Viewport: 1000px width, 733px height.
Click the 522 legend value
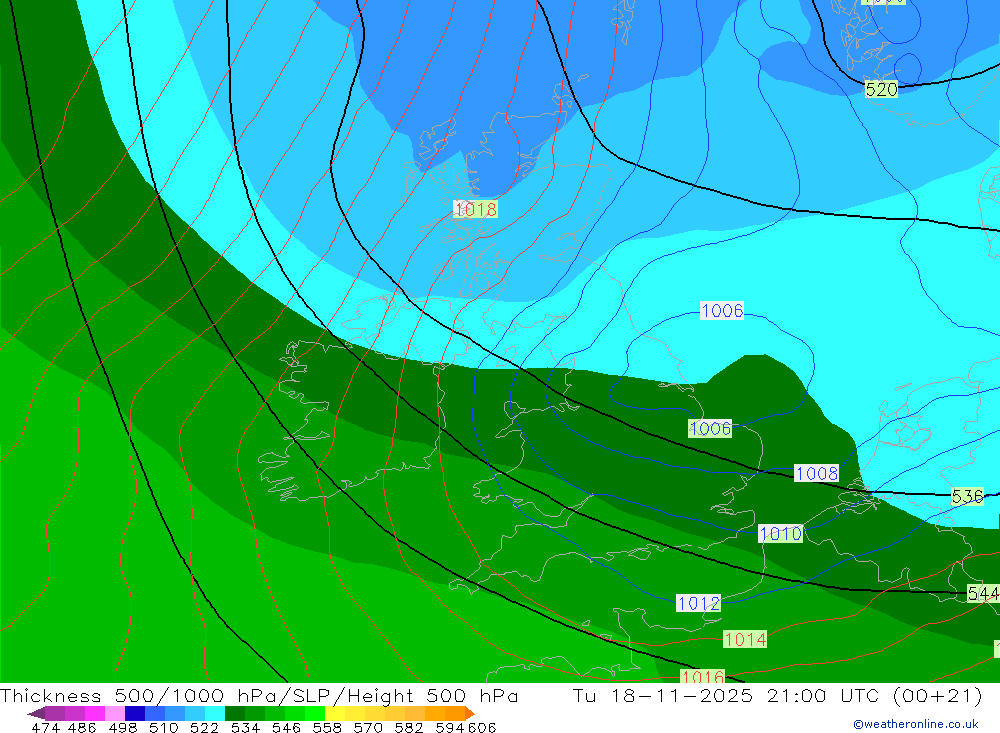click(x=205, y=728)
